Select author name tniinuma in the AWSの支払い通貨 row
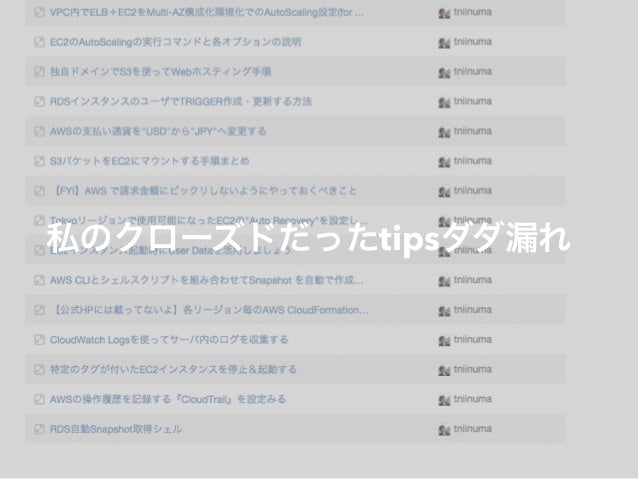Screen dimensions: 638x479 (473, 131)
